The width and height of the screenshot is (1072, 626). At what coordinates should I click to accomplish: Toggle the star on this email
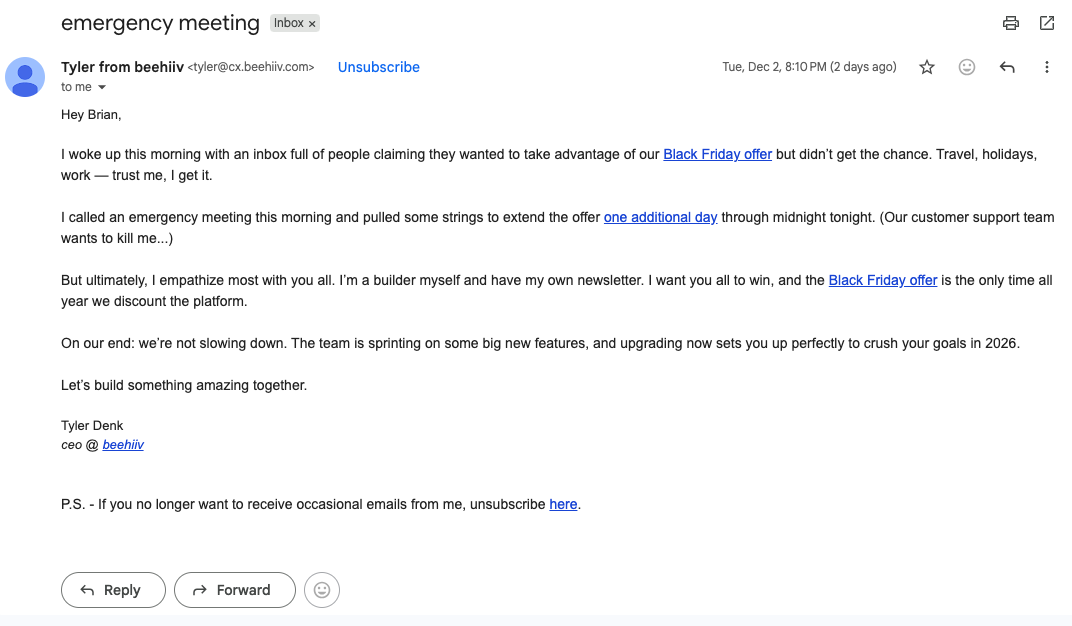[927, 67]
